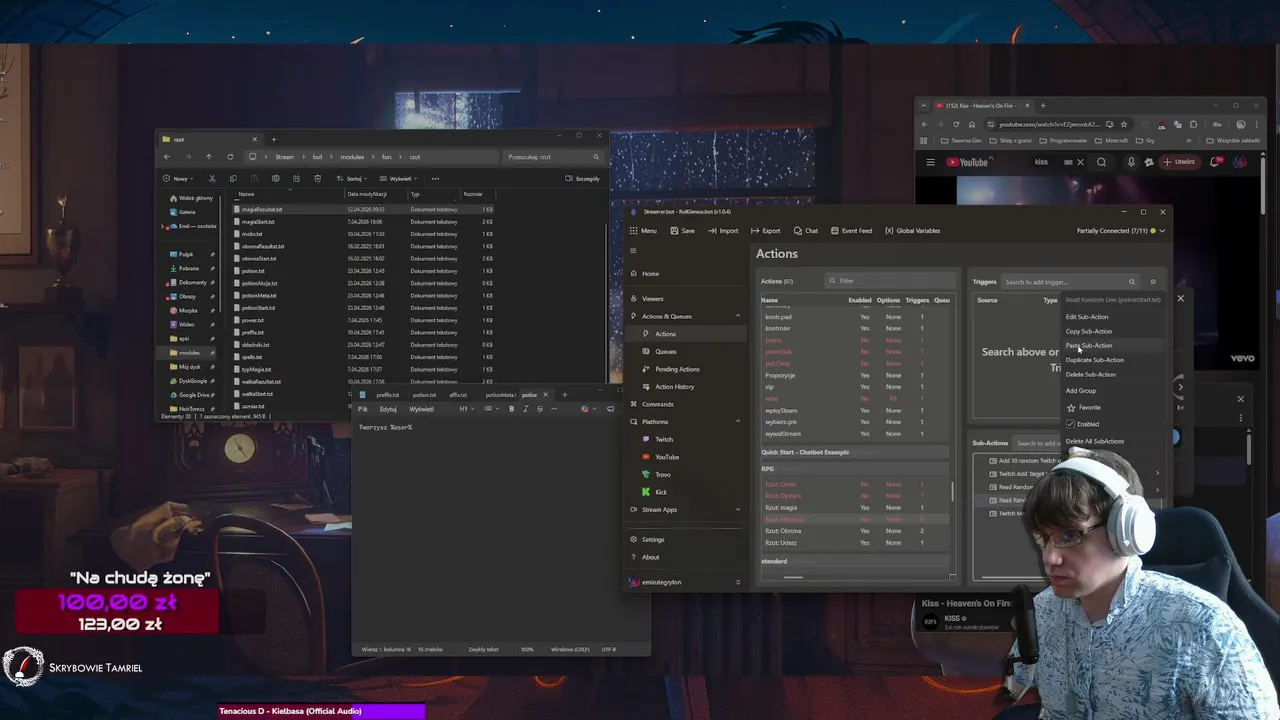The image size is (1280, 720).
Task: Click the Explorer up-directory arrow
Action: [208, 157]
